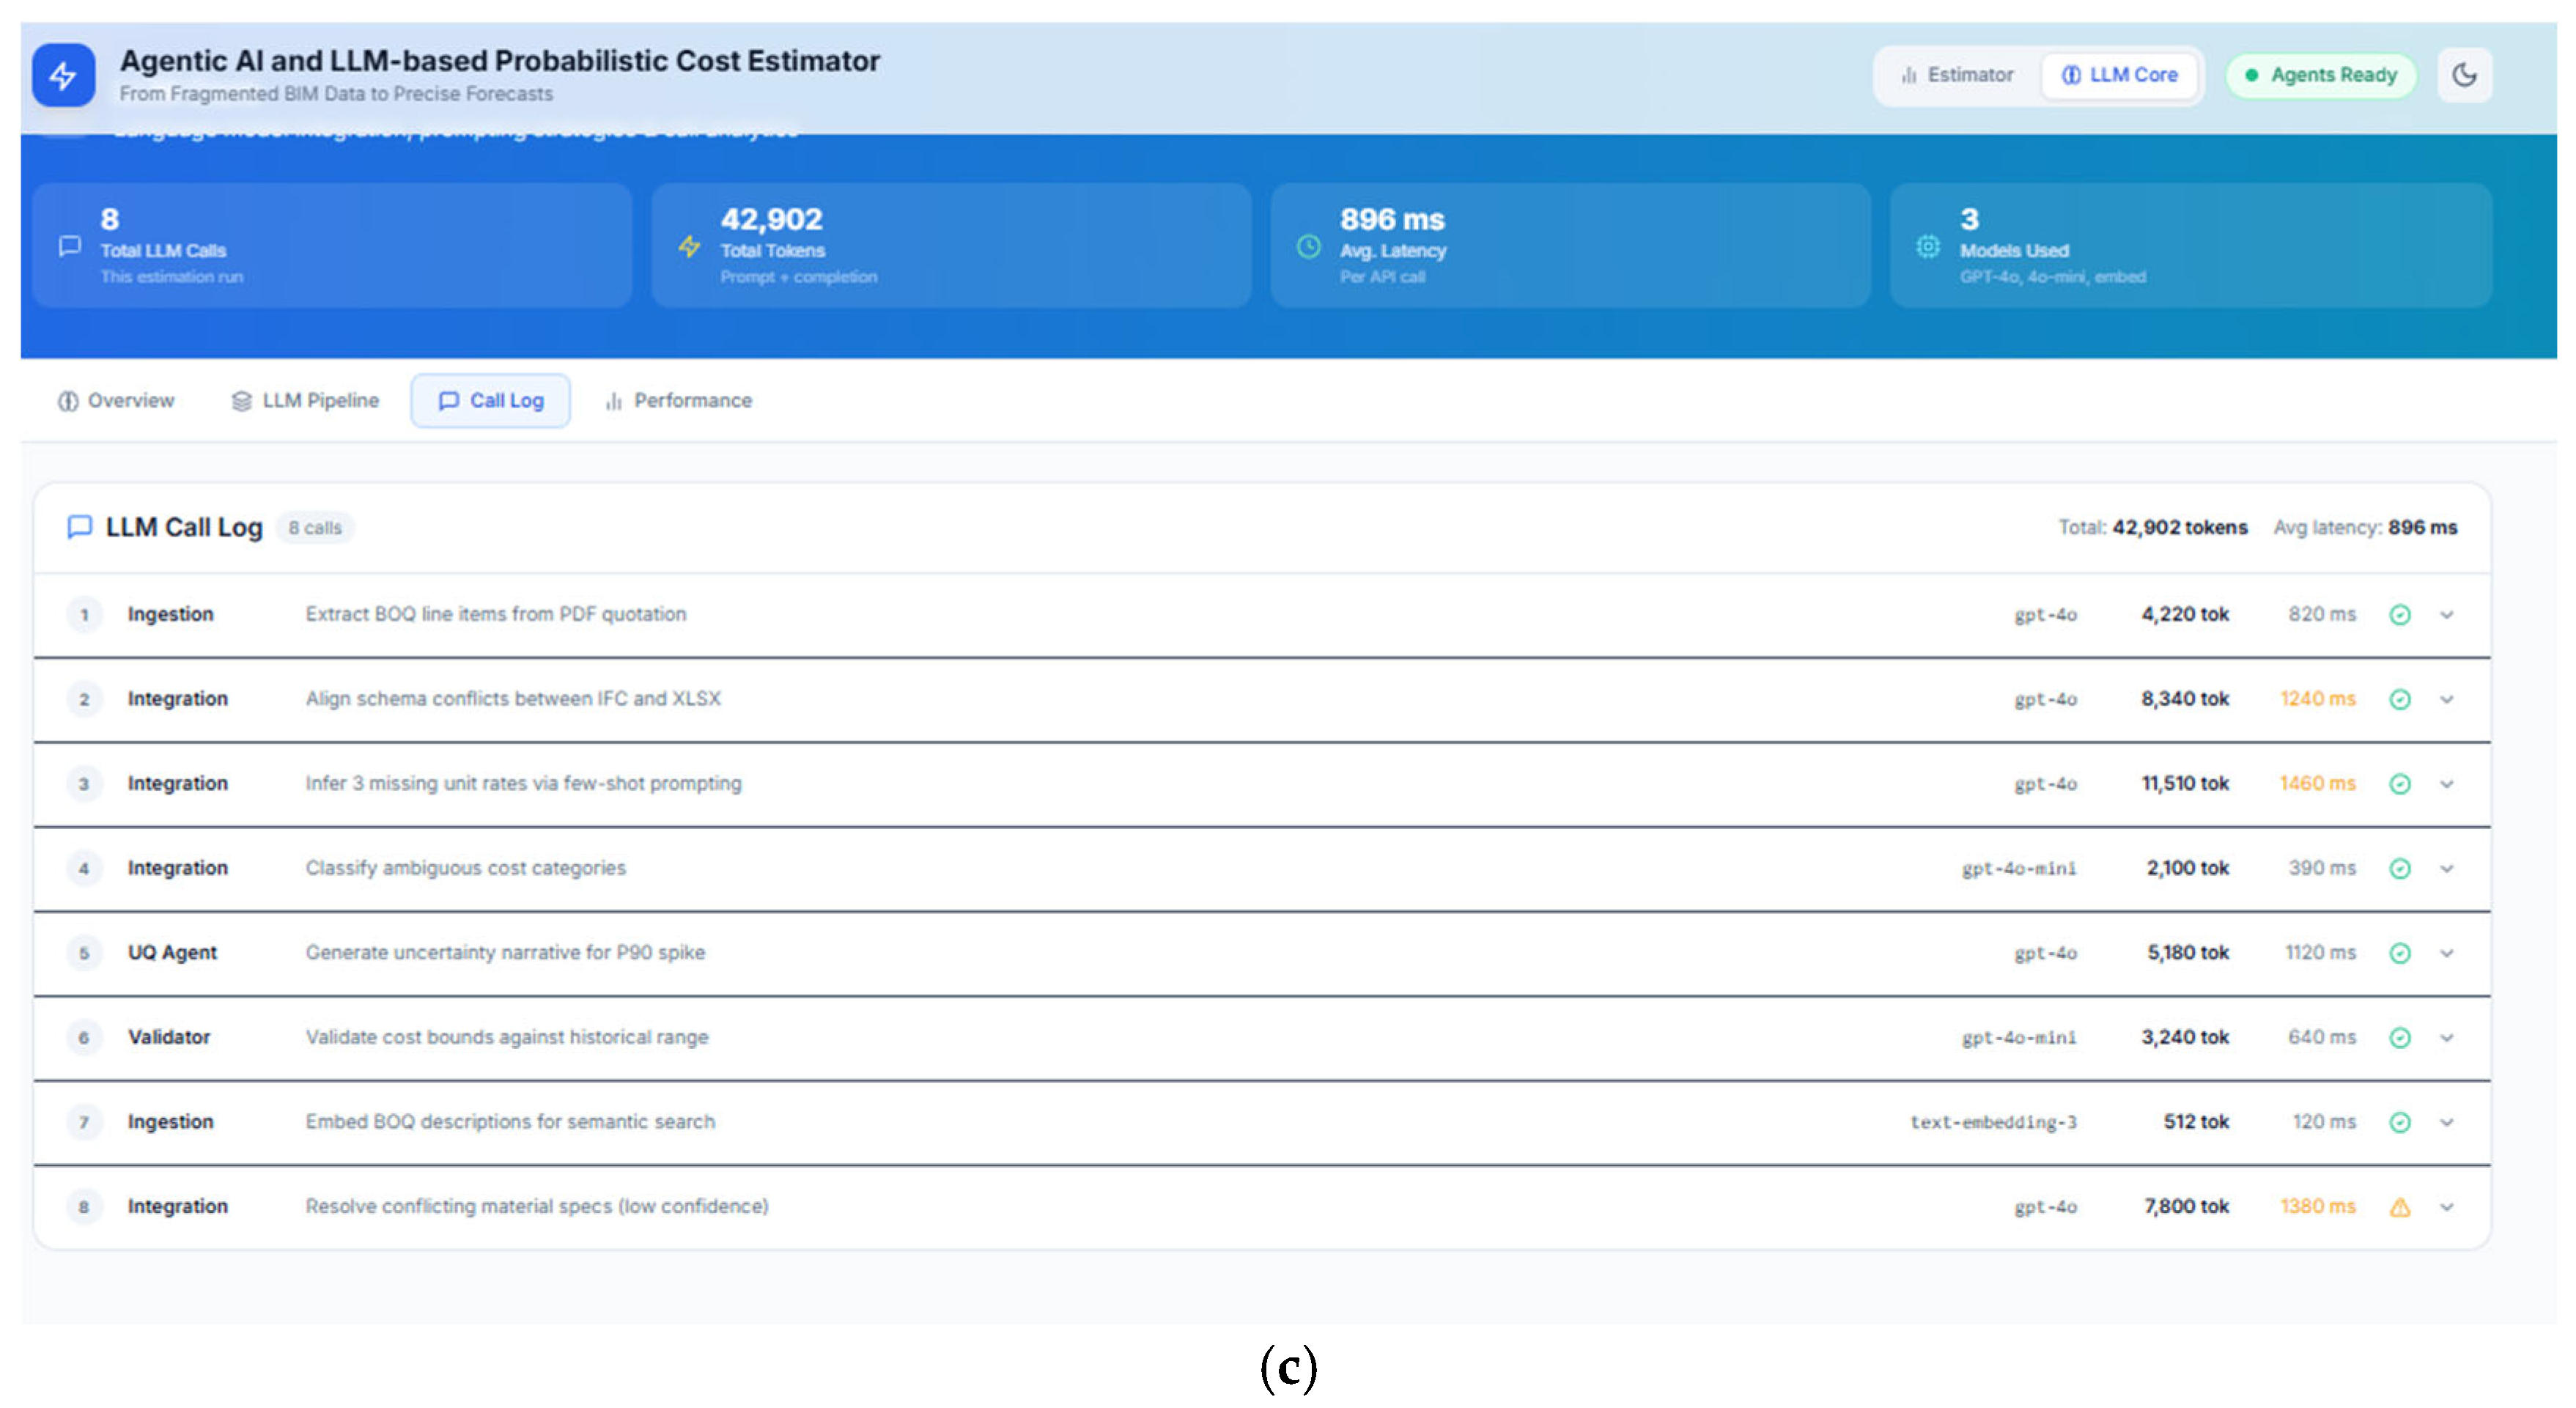Select the LLM Core view
The height and width of the screenshot is (1408, 2576).
point(2119,75)
